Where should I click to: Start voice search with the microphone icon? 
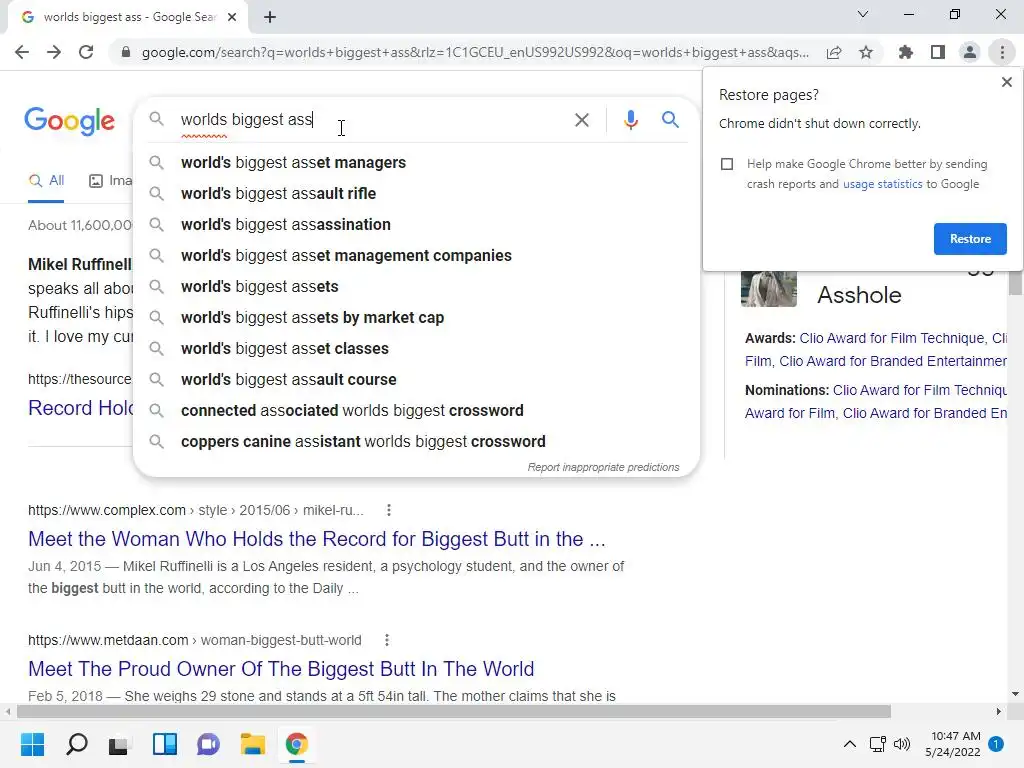pos(630,120)
